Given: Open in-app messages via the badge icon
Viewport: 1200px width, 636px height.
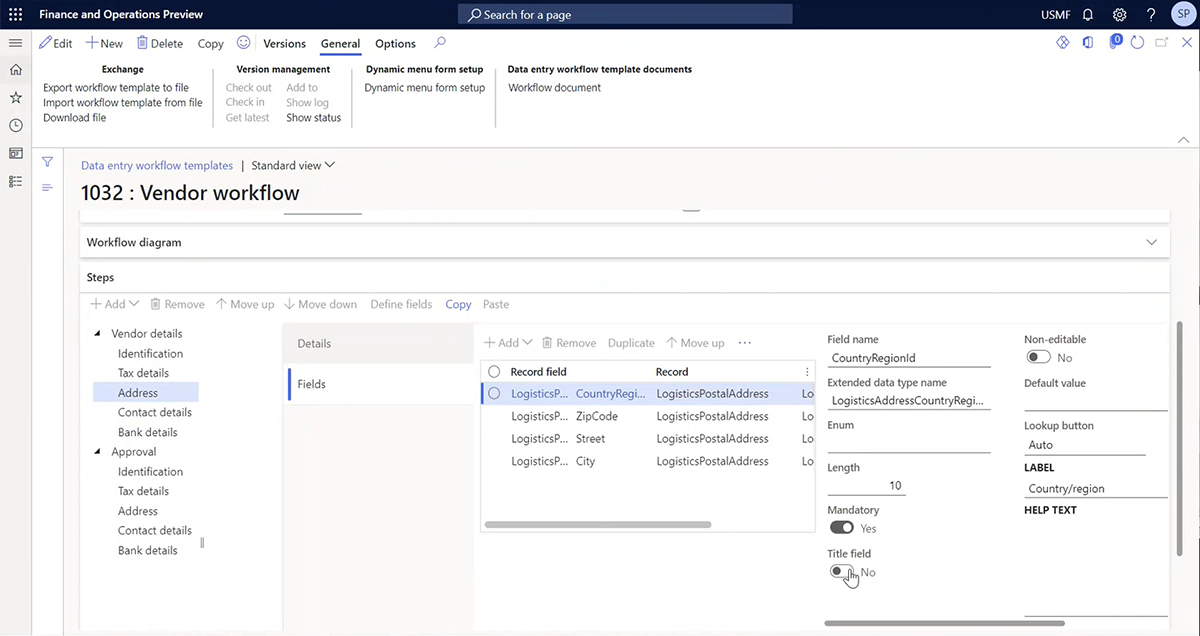Looking at the screenshot, I should pos(1115,45).
